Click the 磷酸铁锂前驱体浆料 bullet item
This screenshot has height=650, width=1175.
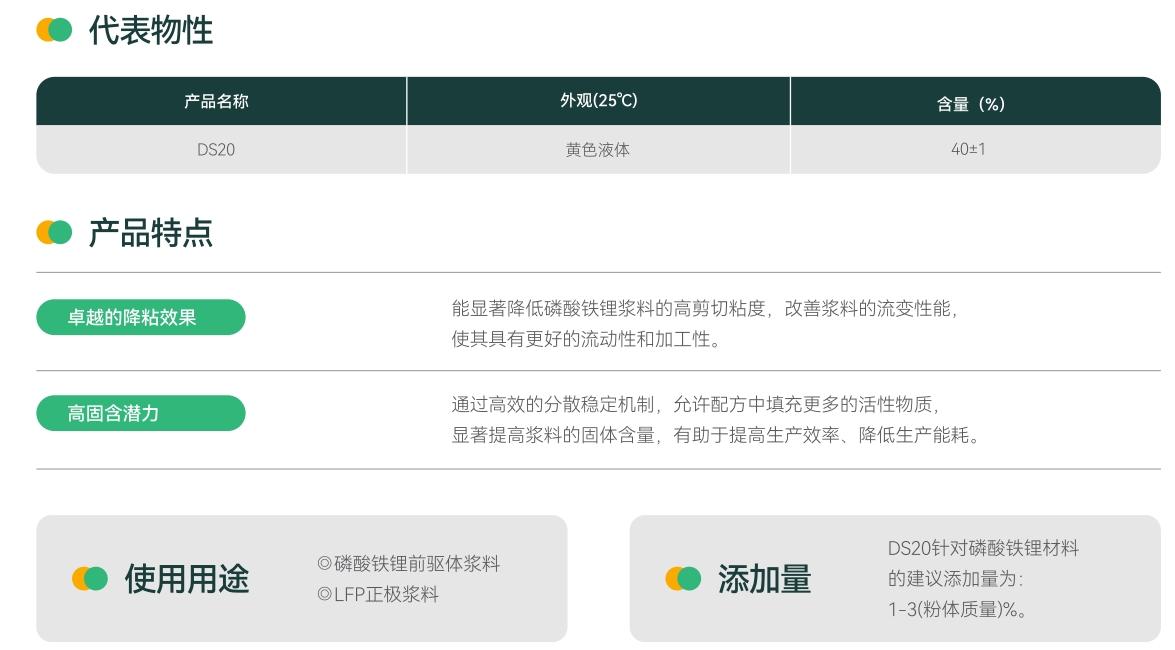coord(408,563)
